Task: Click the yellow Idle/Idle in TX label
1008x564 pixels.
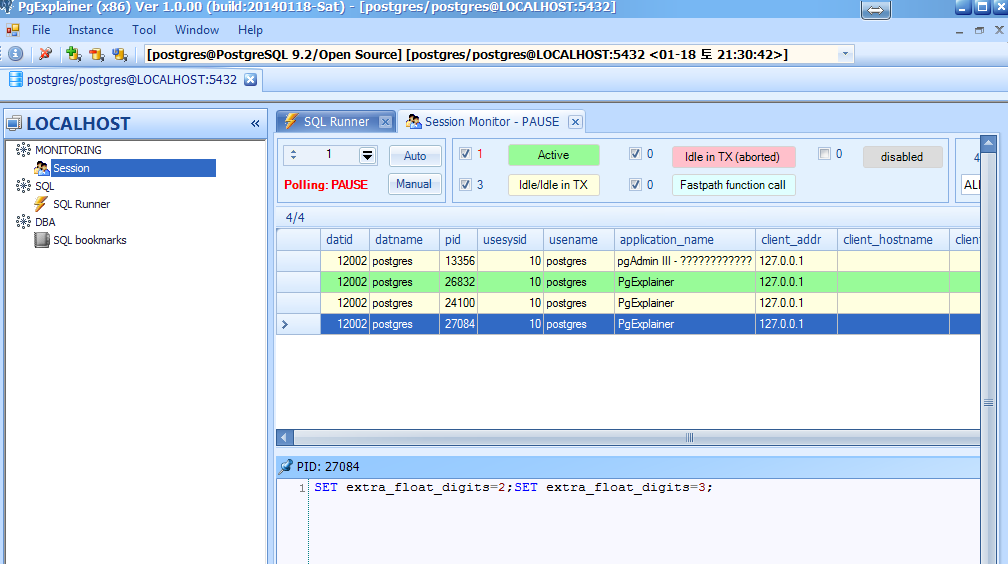Action: (x=554, y=185)
